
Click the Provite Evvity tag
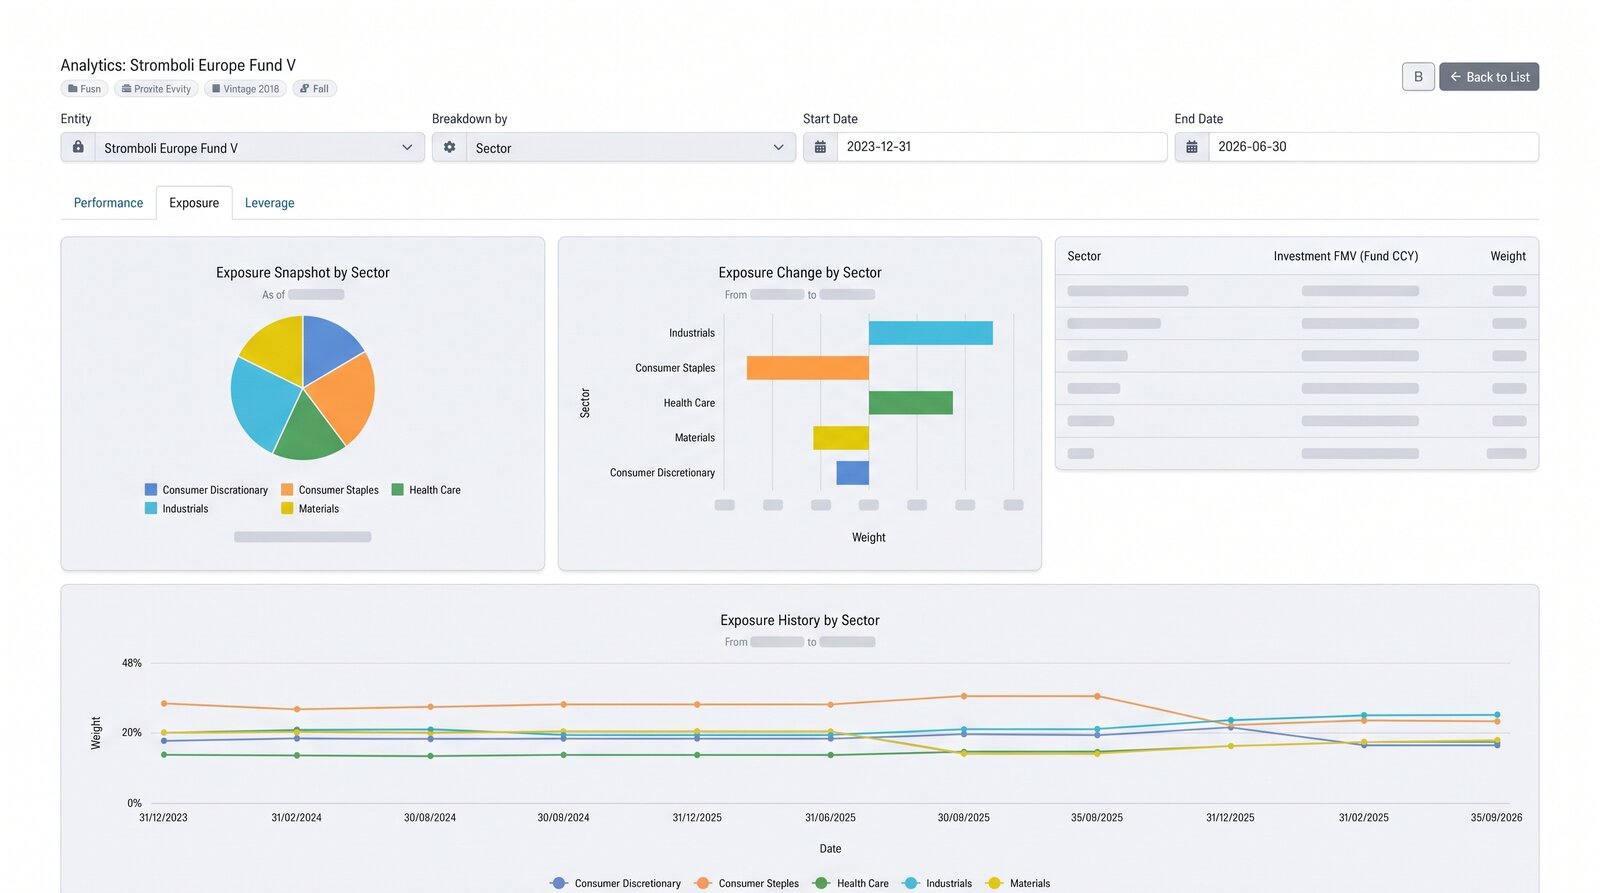156,89
